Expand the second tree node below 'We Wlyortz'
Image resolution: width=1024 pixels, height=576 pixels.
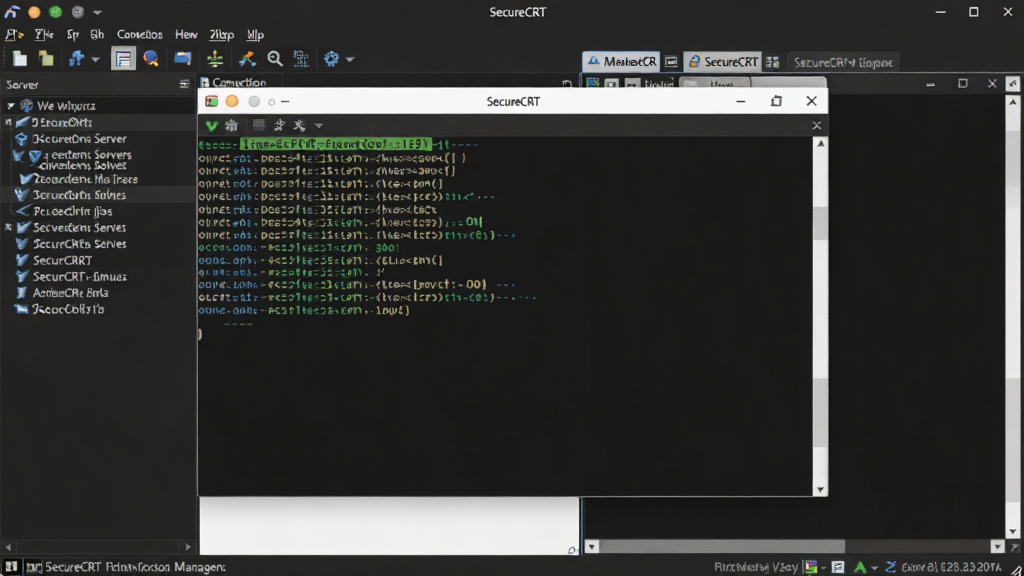8,122
